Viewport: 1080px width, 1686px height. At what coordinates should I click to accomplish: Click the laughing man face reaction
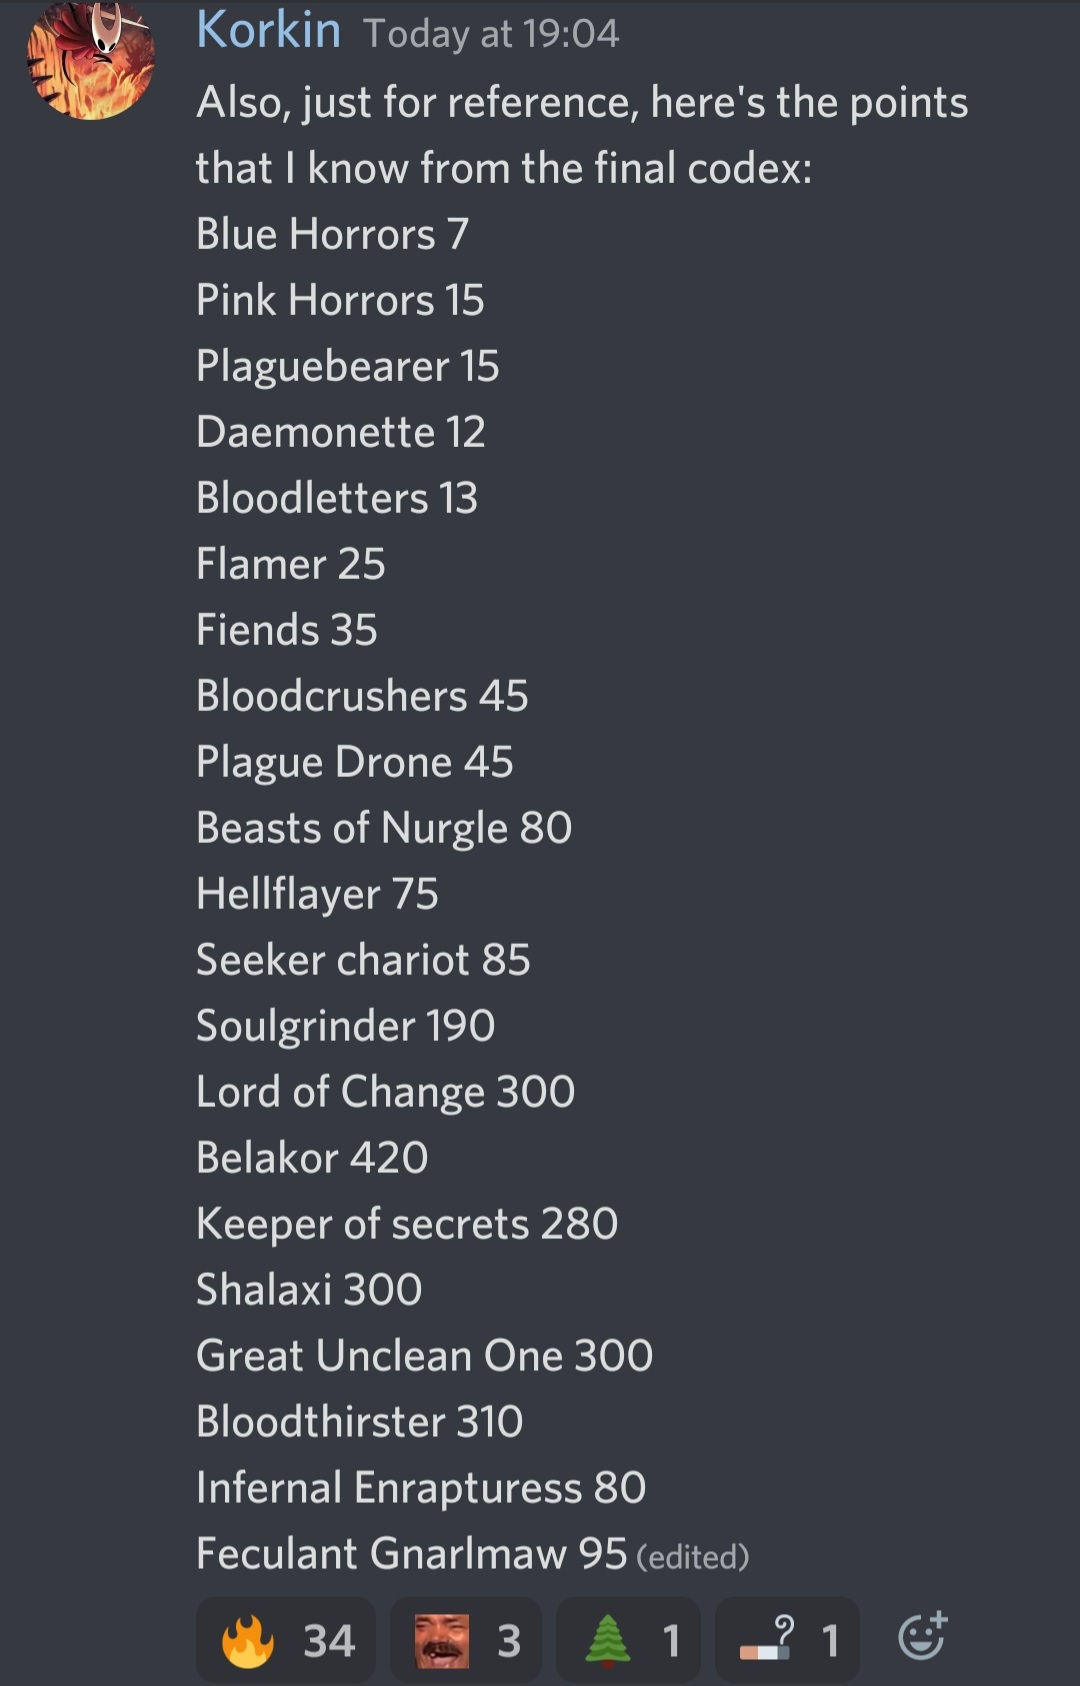click(466, 1640)
